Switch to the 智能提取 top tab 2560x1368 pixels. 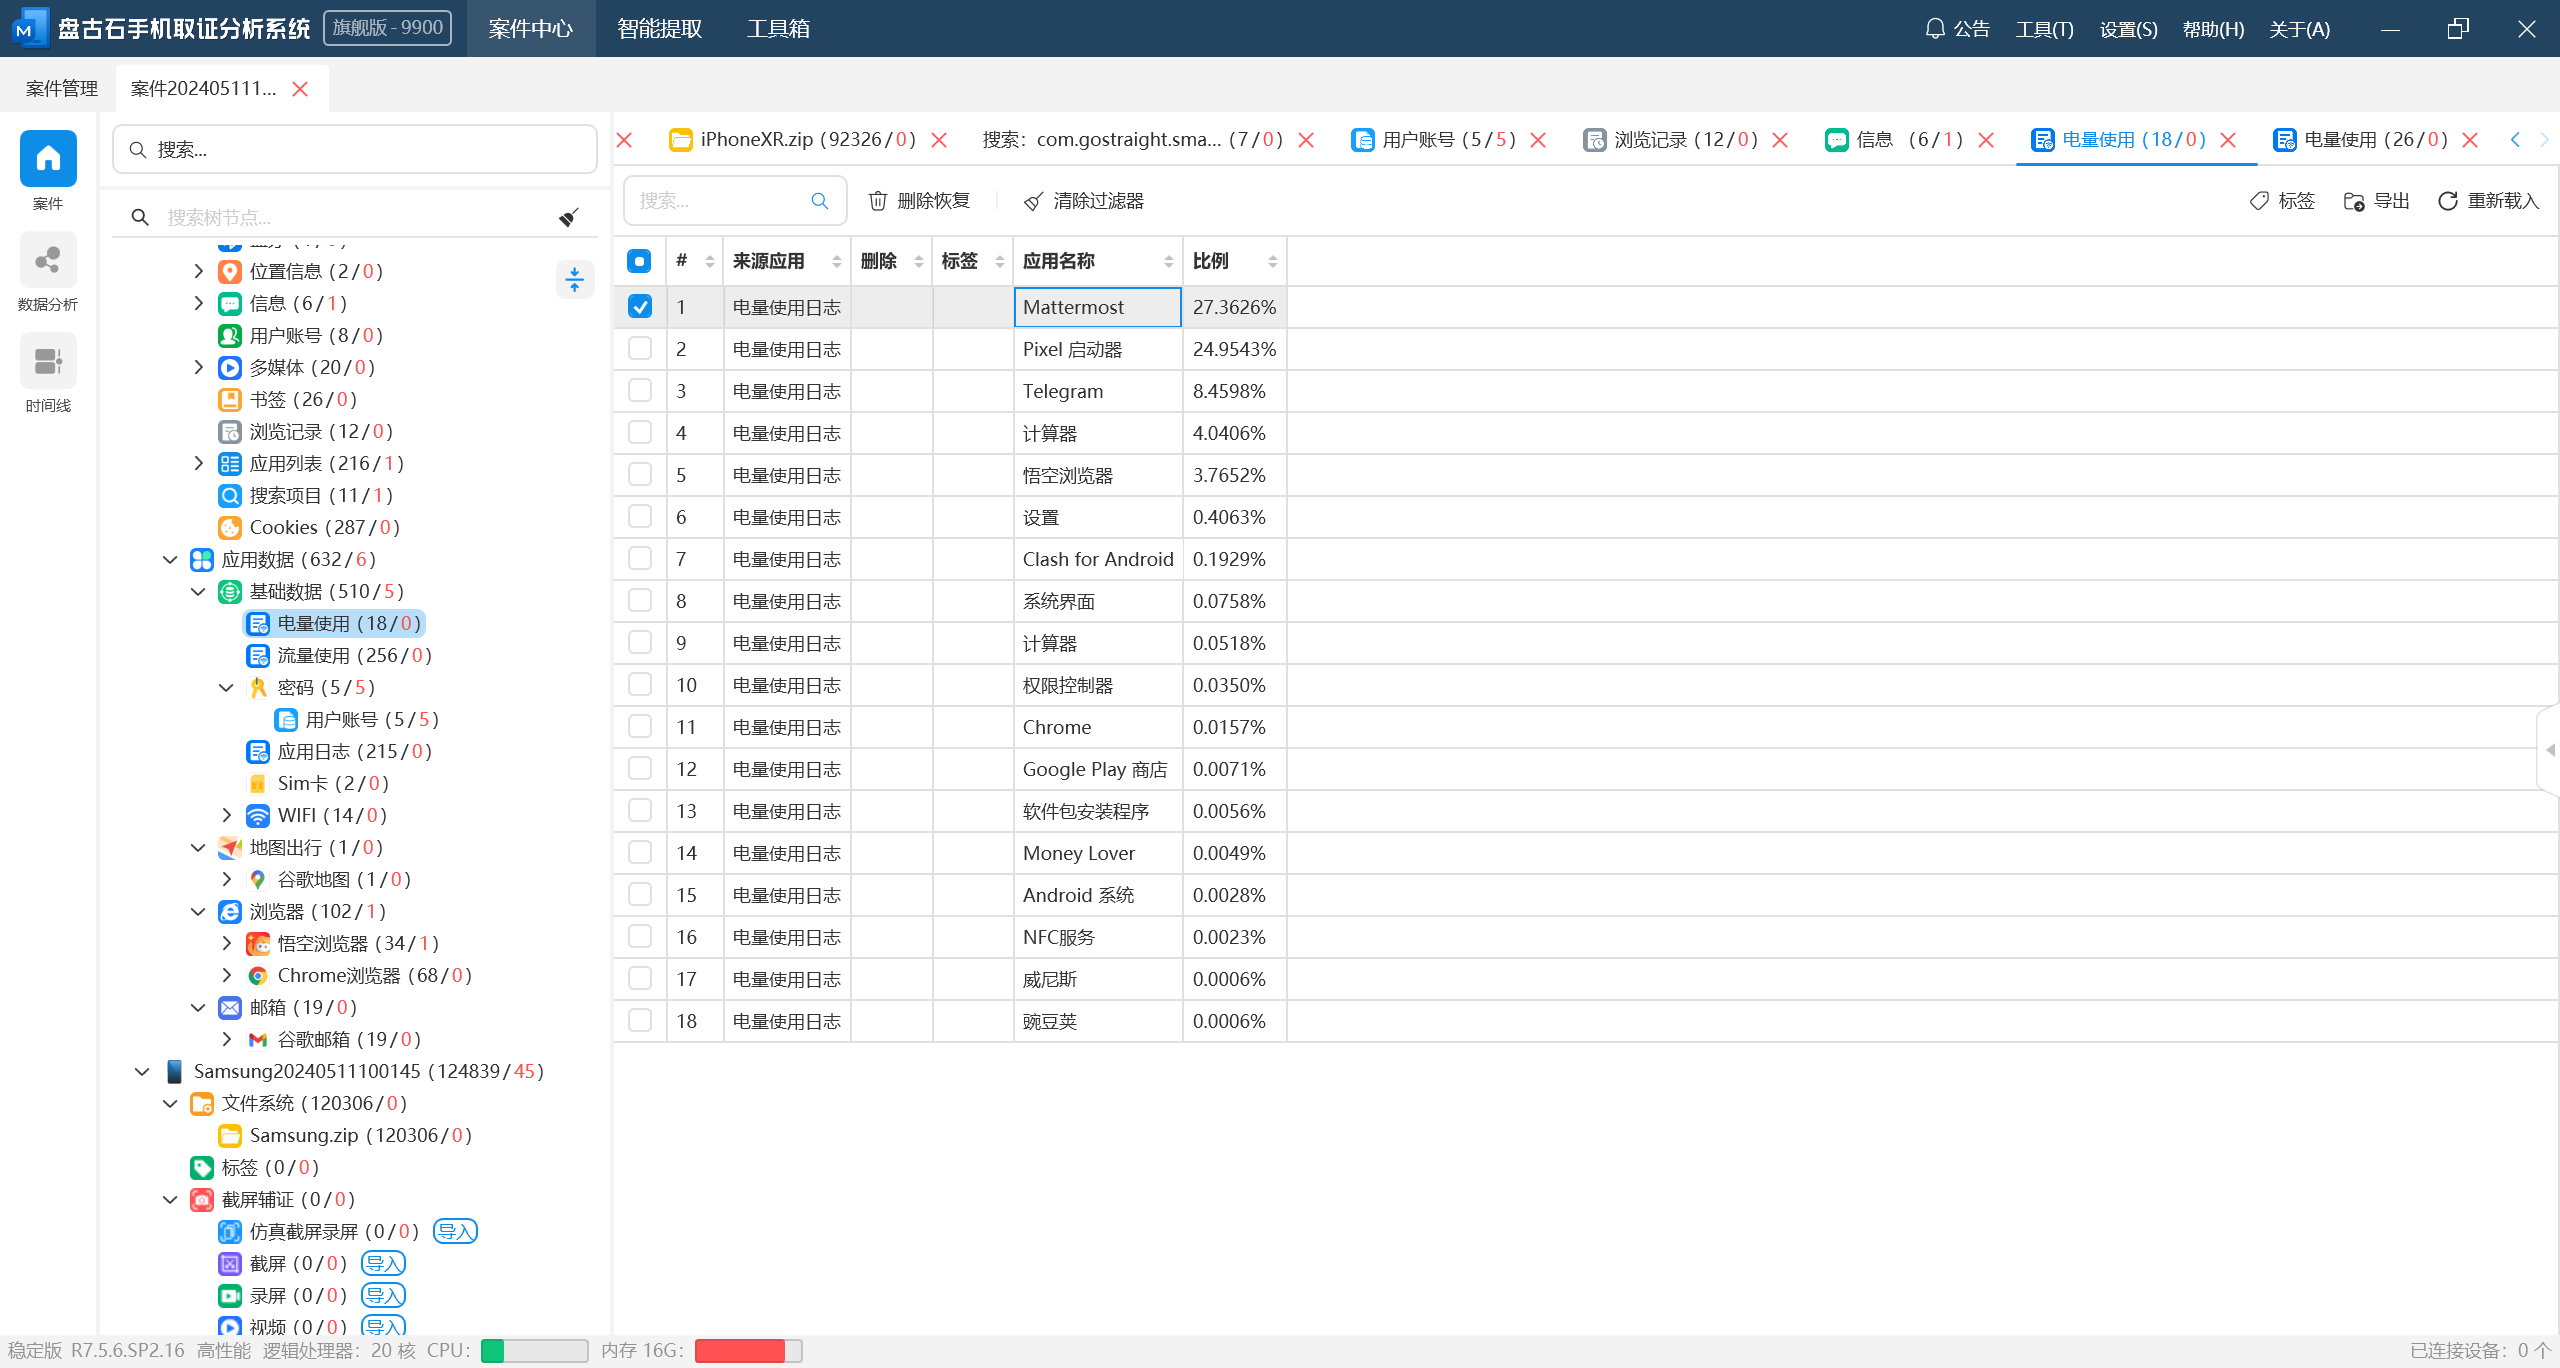click(x=659, y=28)
